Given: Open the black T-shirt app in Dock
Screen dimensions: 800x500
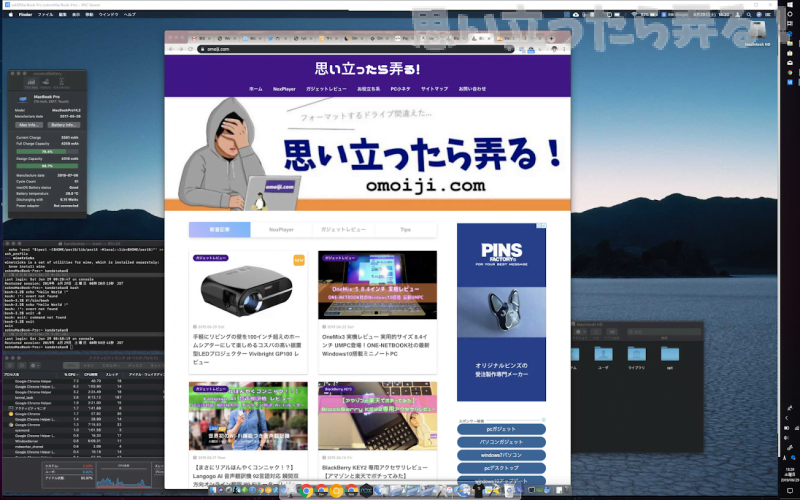Looking at the screenshot, I should pos(478,491).
